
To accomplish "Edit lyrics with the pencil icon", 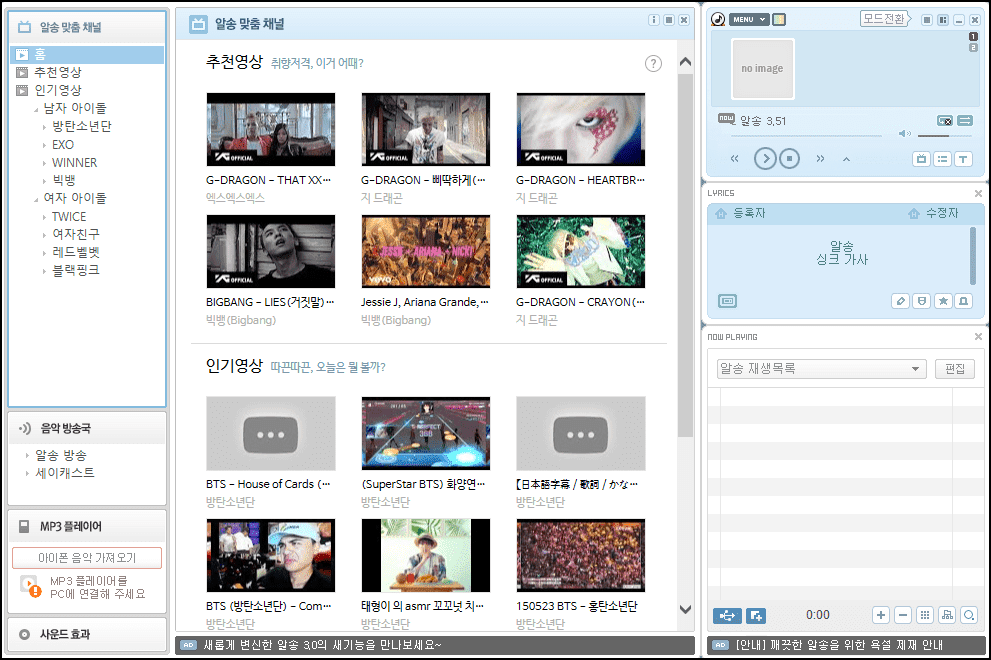I will click(901, 301).
